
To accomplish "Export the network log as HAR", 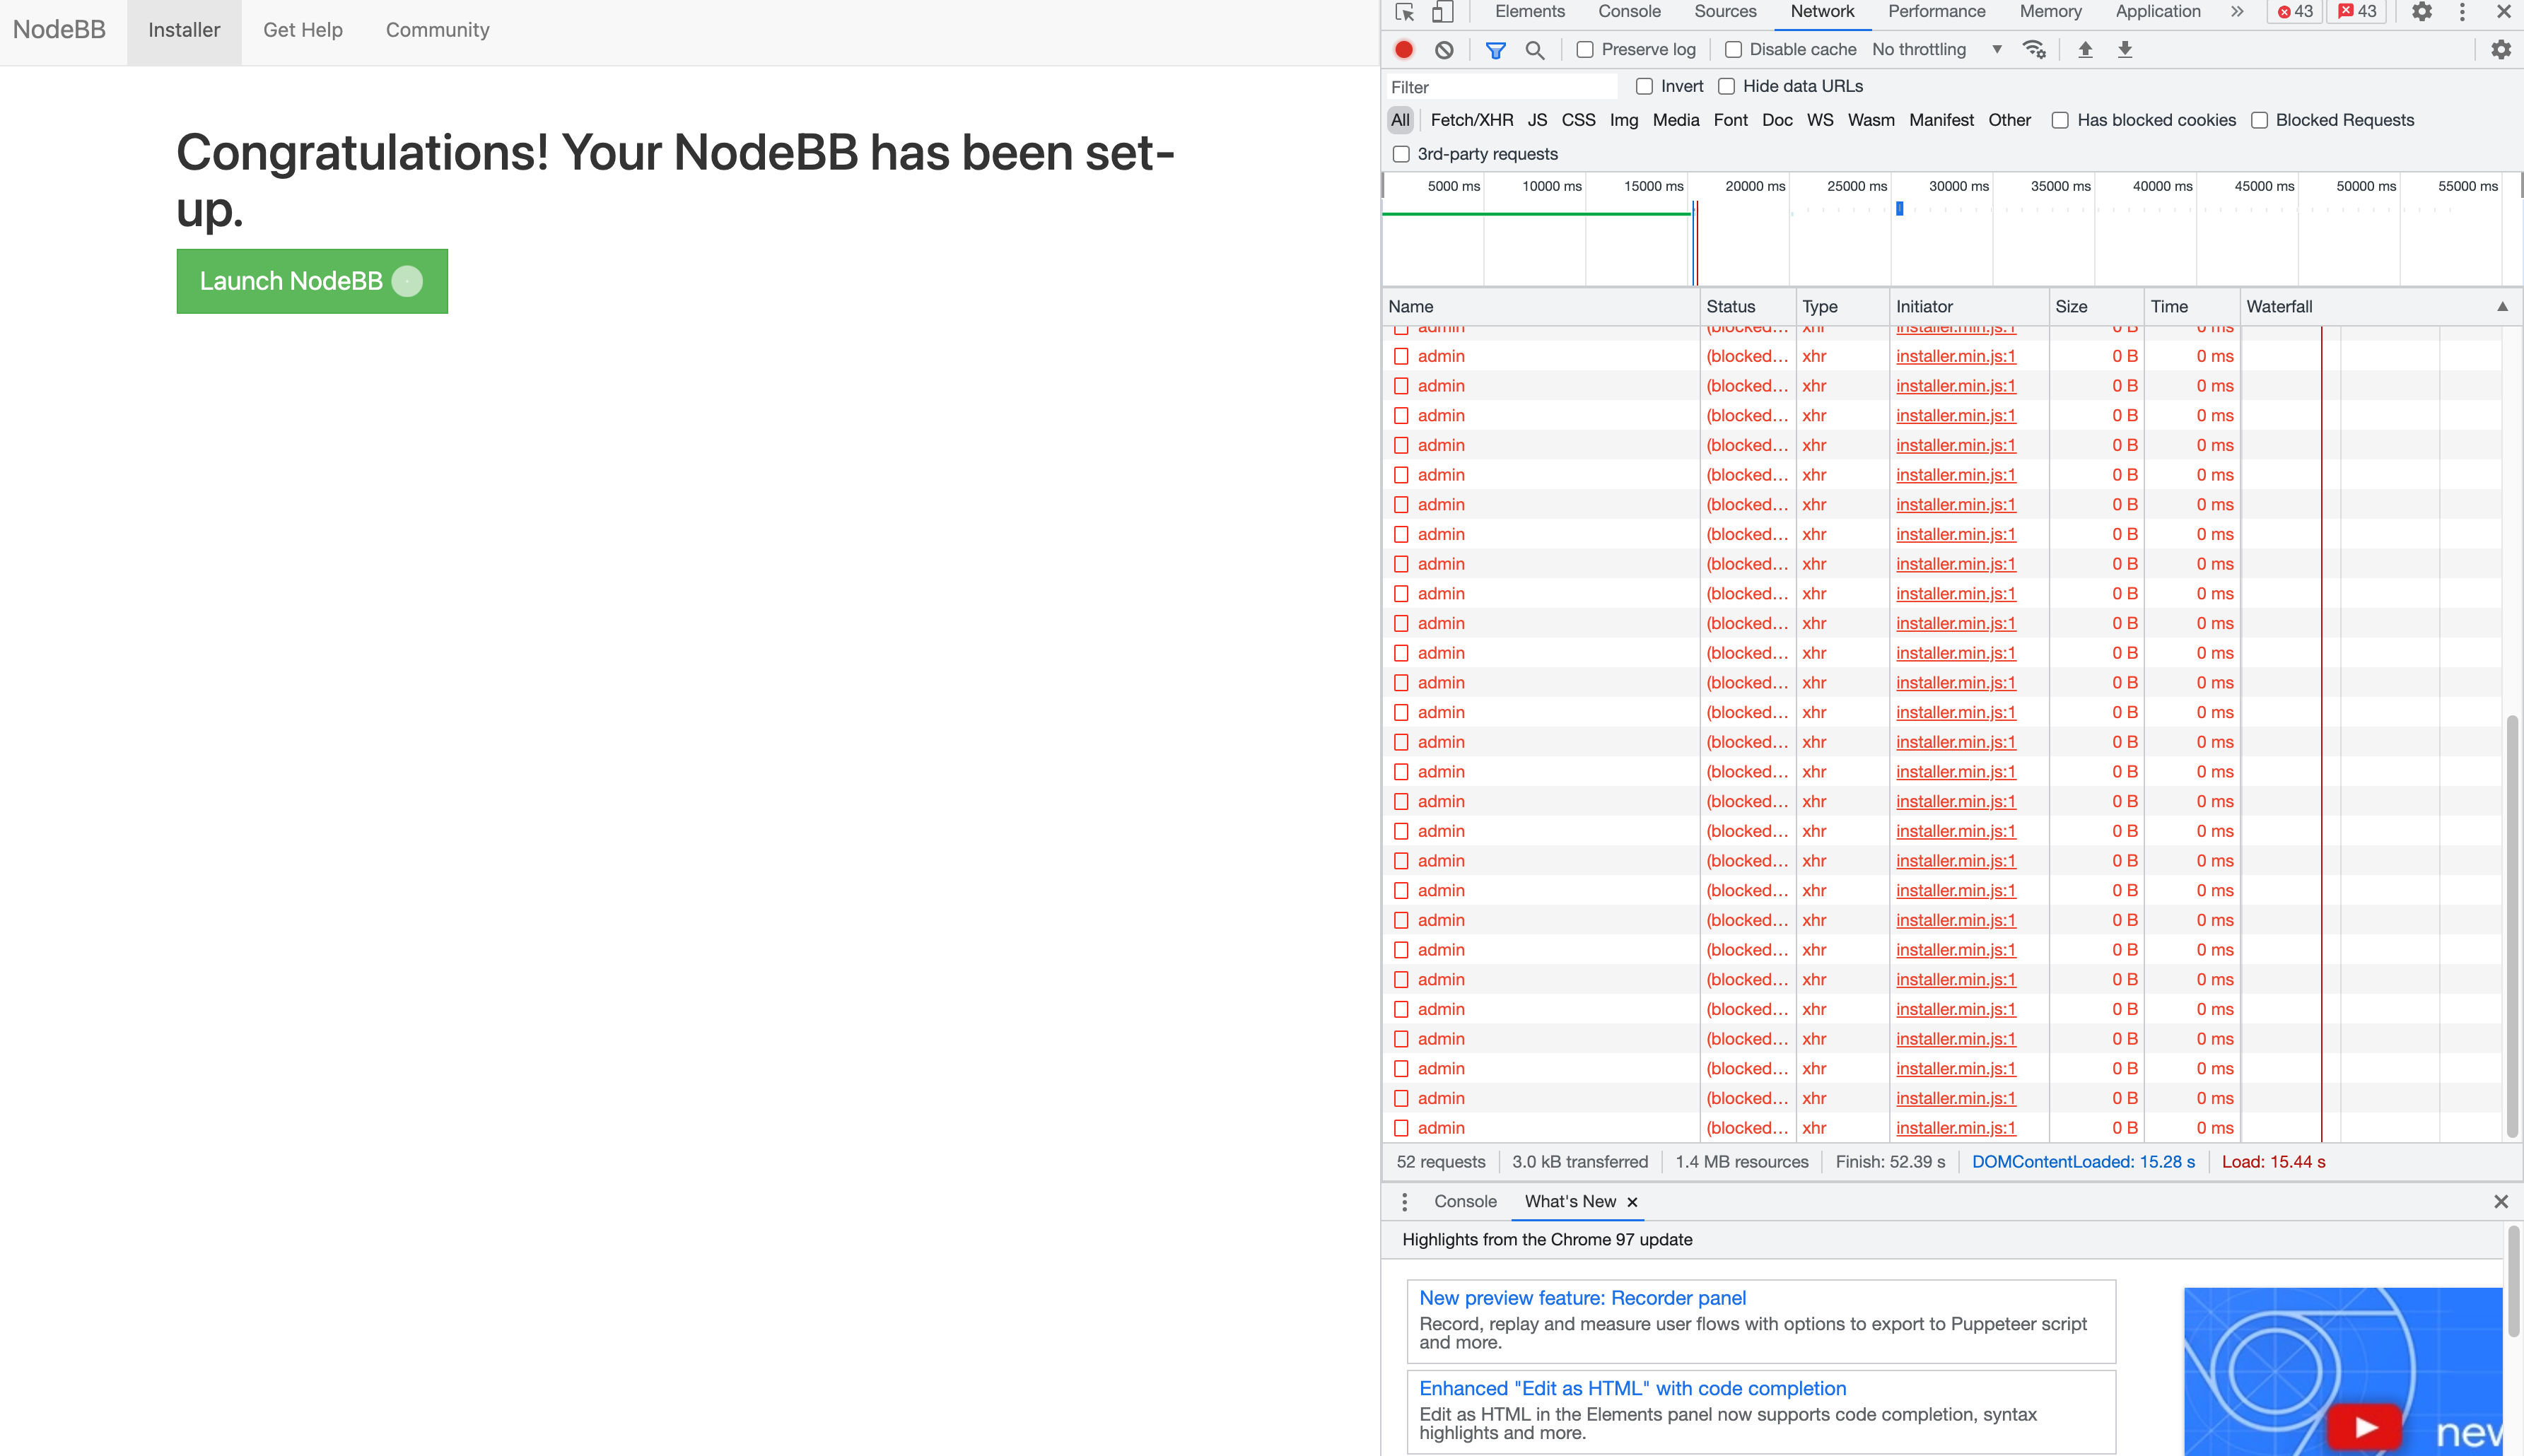I will 2125,49.
